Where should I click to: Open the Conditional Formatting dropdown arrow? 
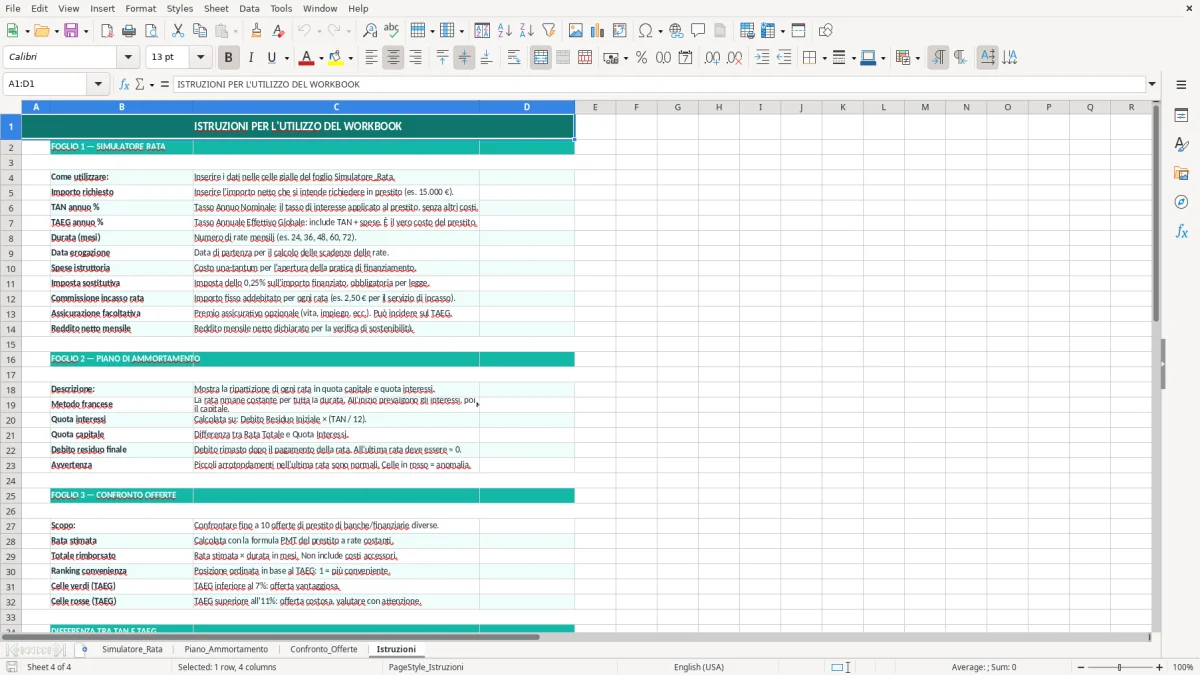(916, 58)
